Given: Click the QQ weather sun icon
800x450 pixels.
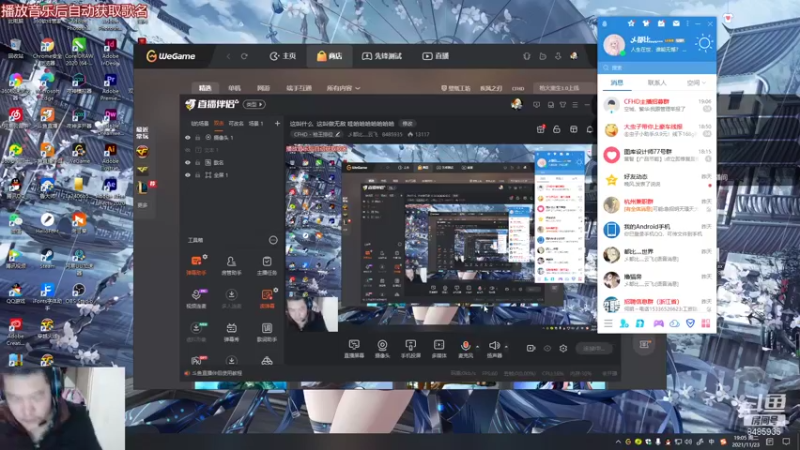Looking at the screenshot, I should (704, 43).
